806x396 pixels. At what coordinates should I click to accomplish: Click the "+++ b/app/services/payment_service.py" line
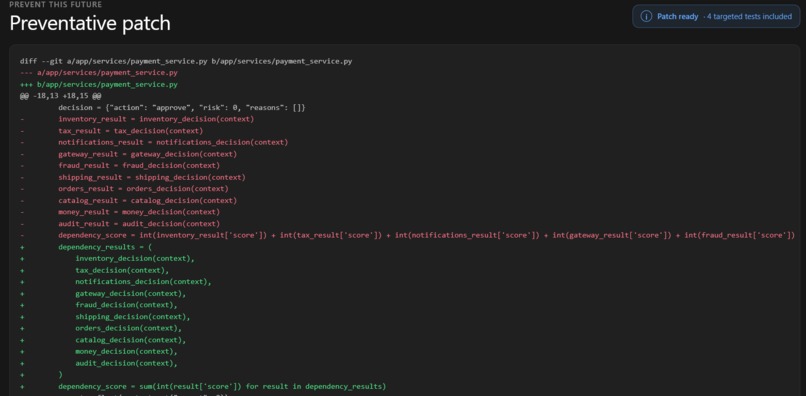pyautogui.click(x=99, y=84)
